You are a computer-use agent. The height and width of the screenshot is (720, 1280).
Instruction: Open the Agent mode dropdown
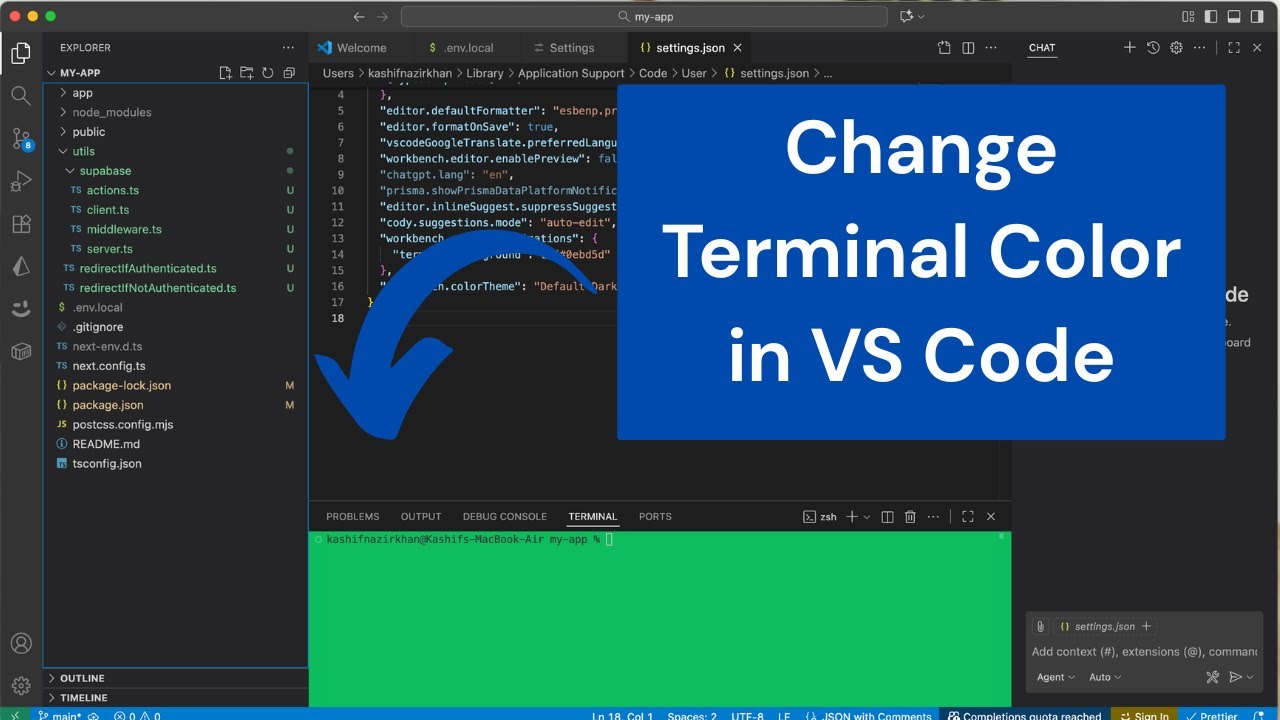[1056, 677]
